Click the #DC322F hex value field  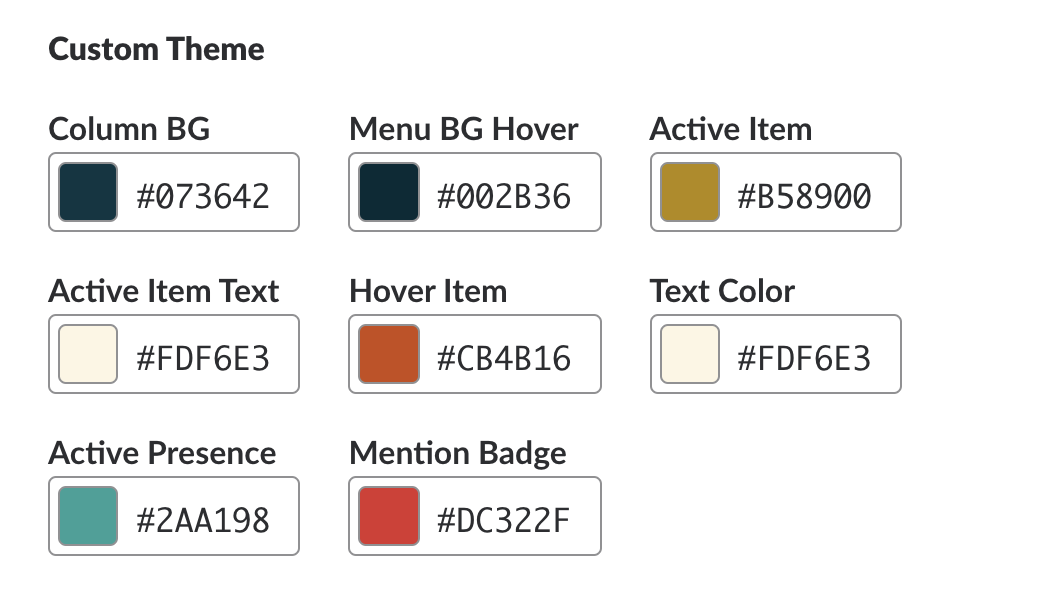pyautogui.click(x=504, y=518)
